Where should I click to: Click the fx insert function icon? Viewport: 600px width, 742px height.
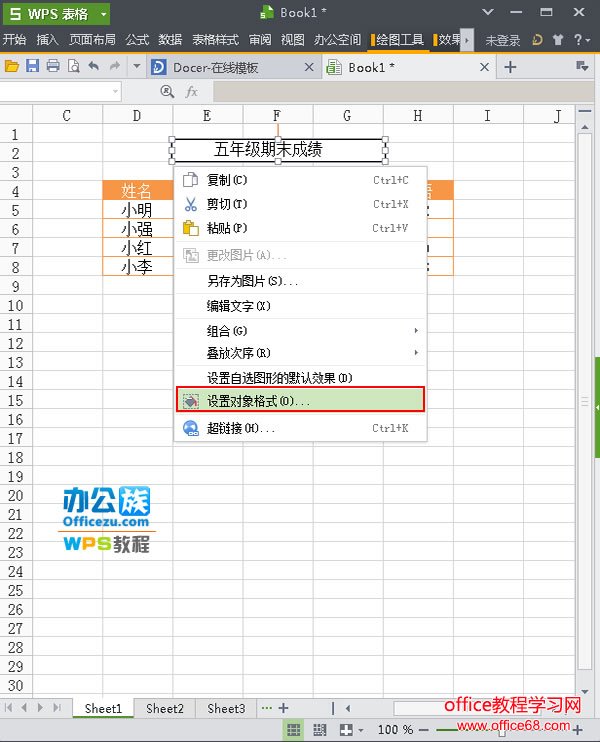(192, 91)
